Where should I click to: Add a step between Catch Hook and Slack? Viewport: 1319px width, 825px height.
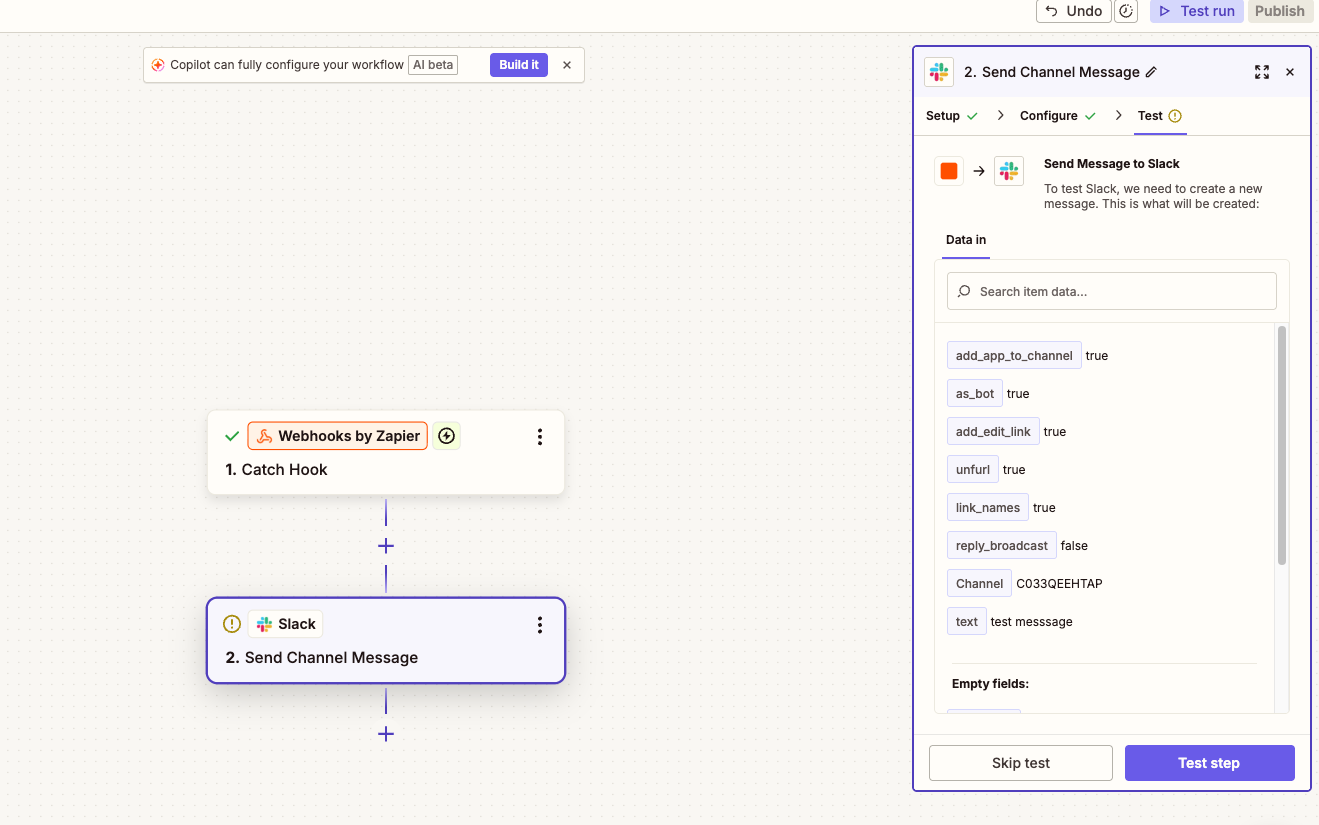click(x=386, y=546)
